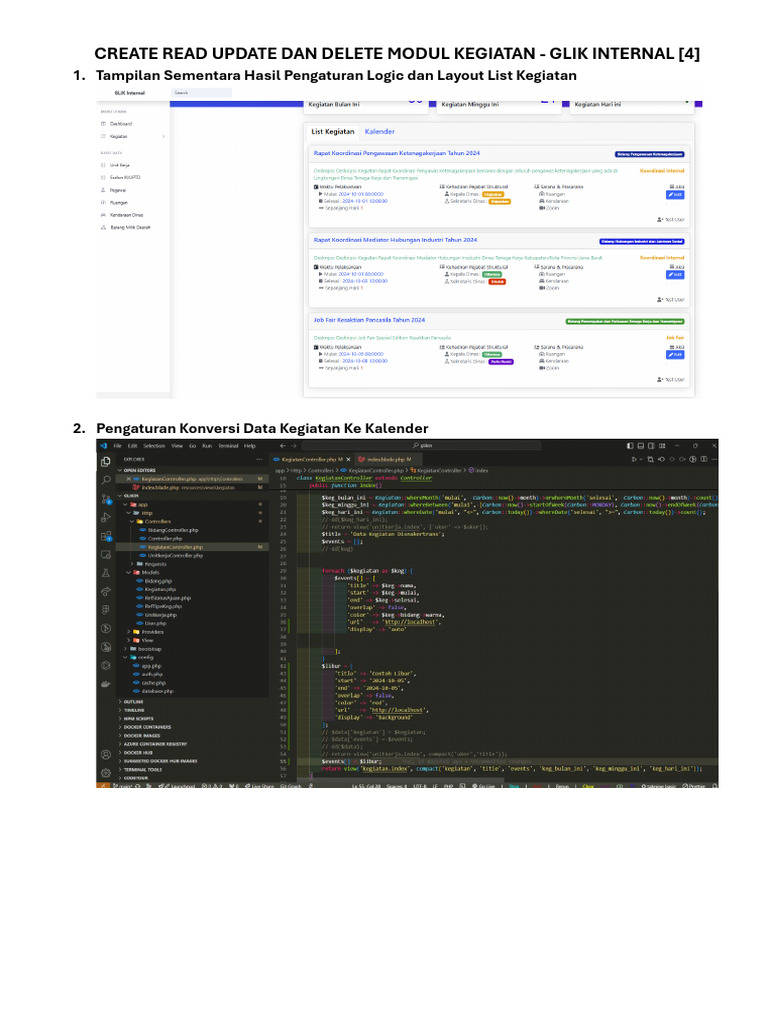768x1024 pixels.
Task: Open the Docker view in activity bar
Action: [105, 684]
